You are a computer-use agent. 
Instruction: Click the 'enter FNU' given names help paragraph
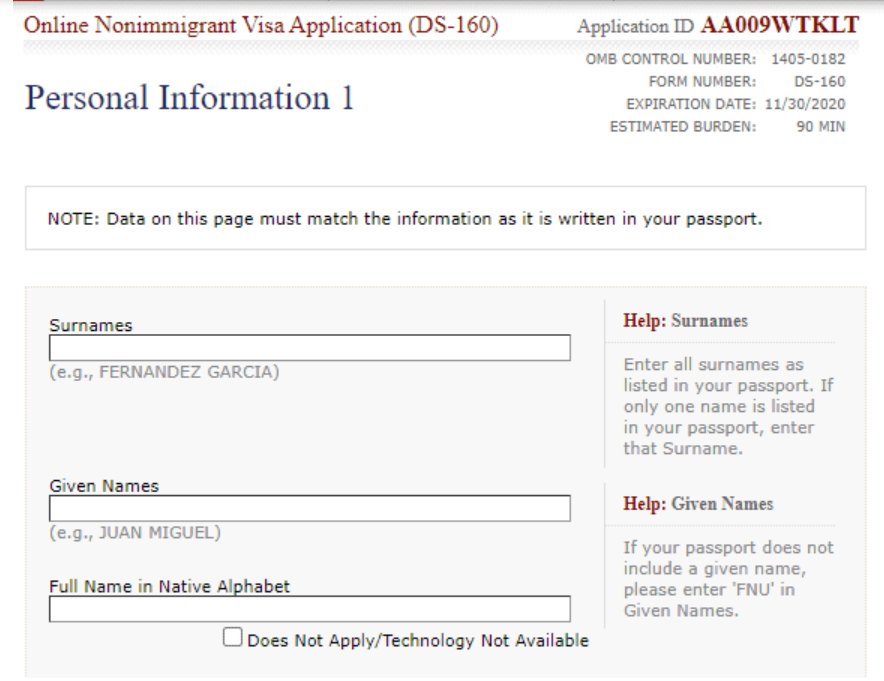point(728,579)
